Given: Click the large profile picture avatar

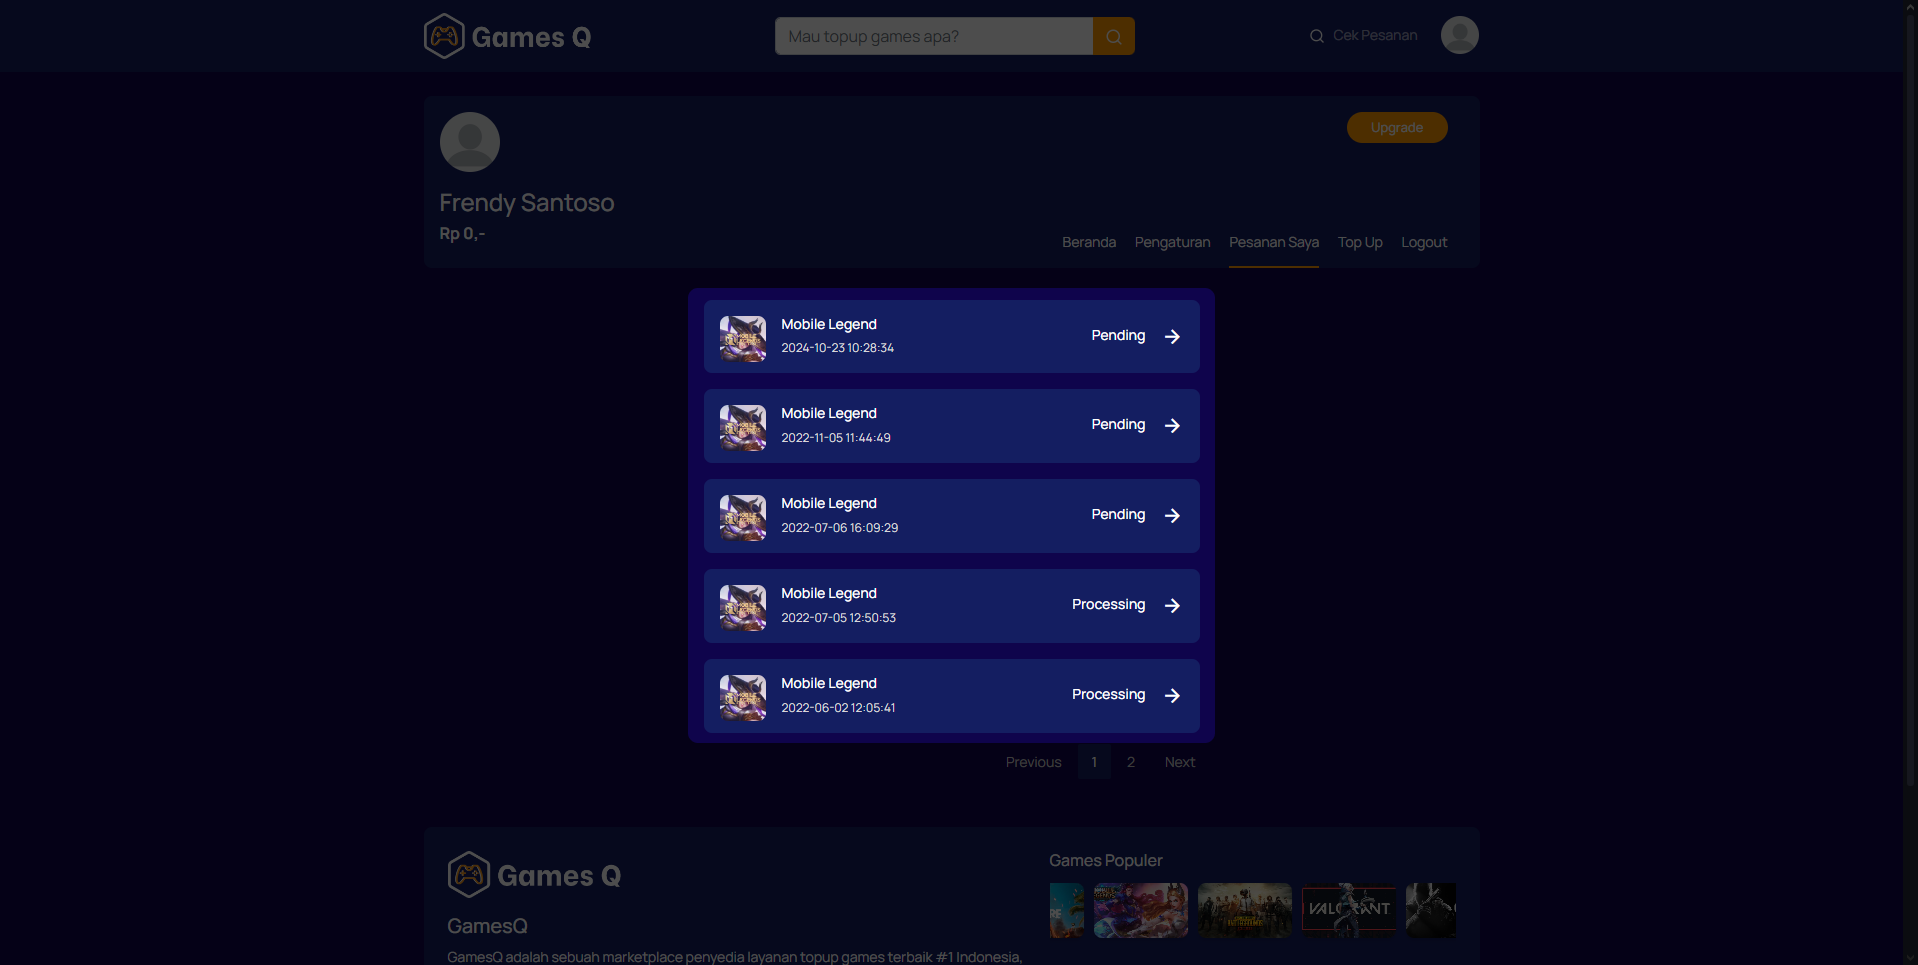Looking at the screenshot, I should 470,142.
